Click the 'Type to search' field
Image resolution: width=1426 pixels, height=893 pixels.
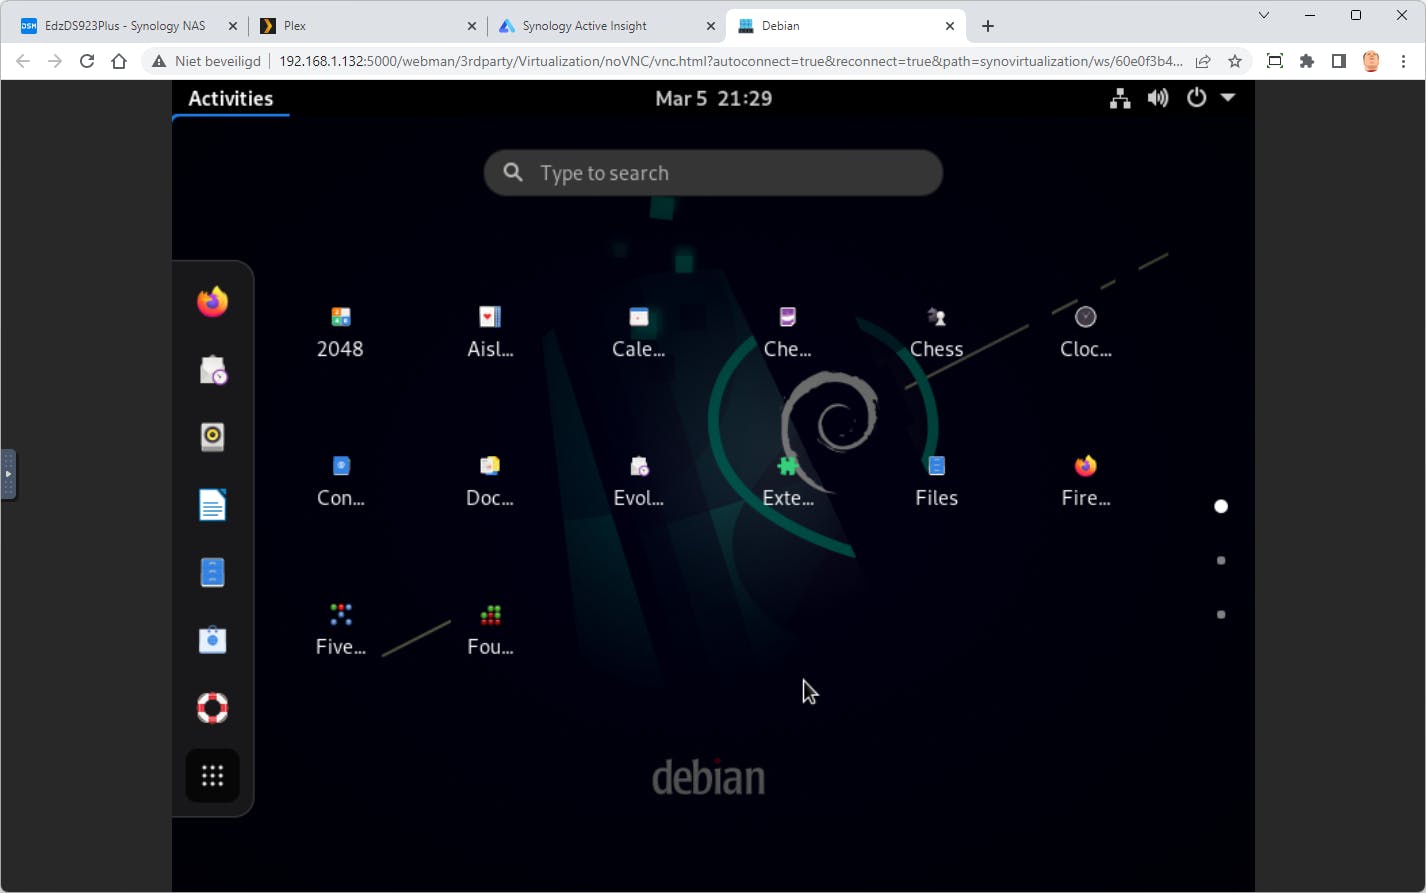[713, 173]
